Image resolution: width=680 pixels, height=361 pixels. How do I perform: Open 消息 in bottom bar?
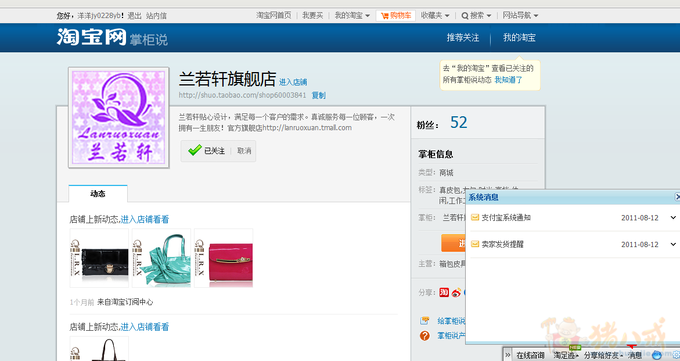[x=635, y=355]
